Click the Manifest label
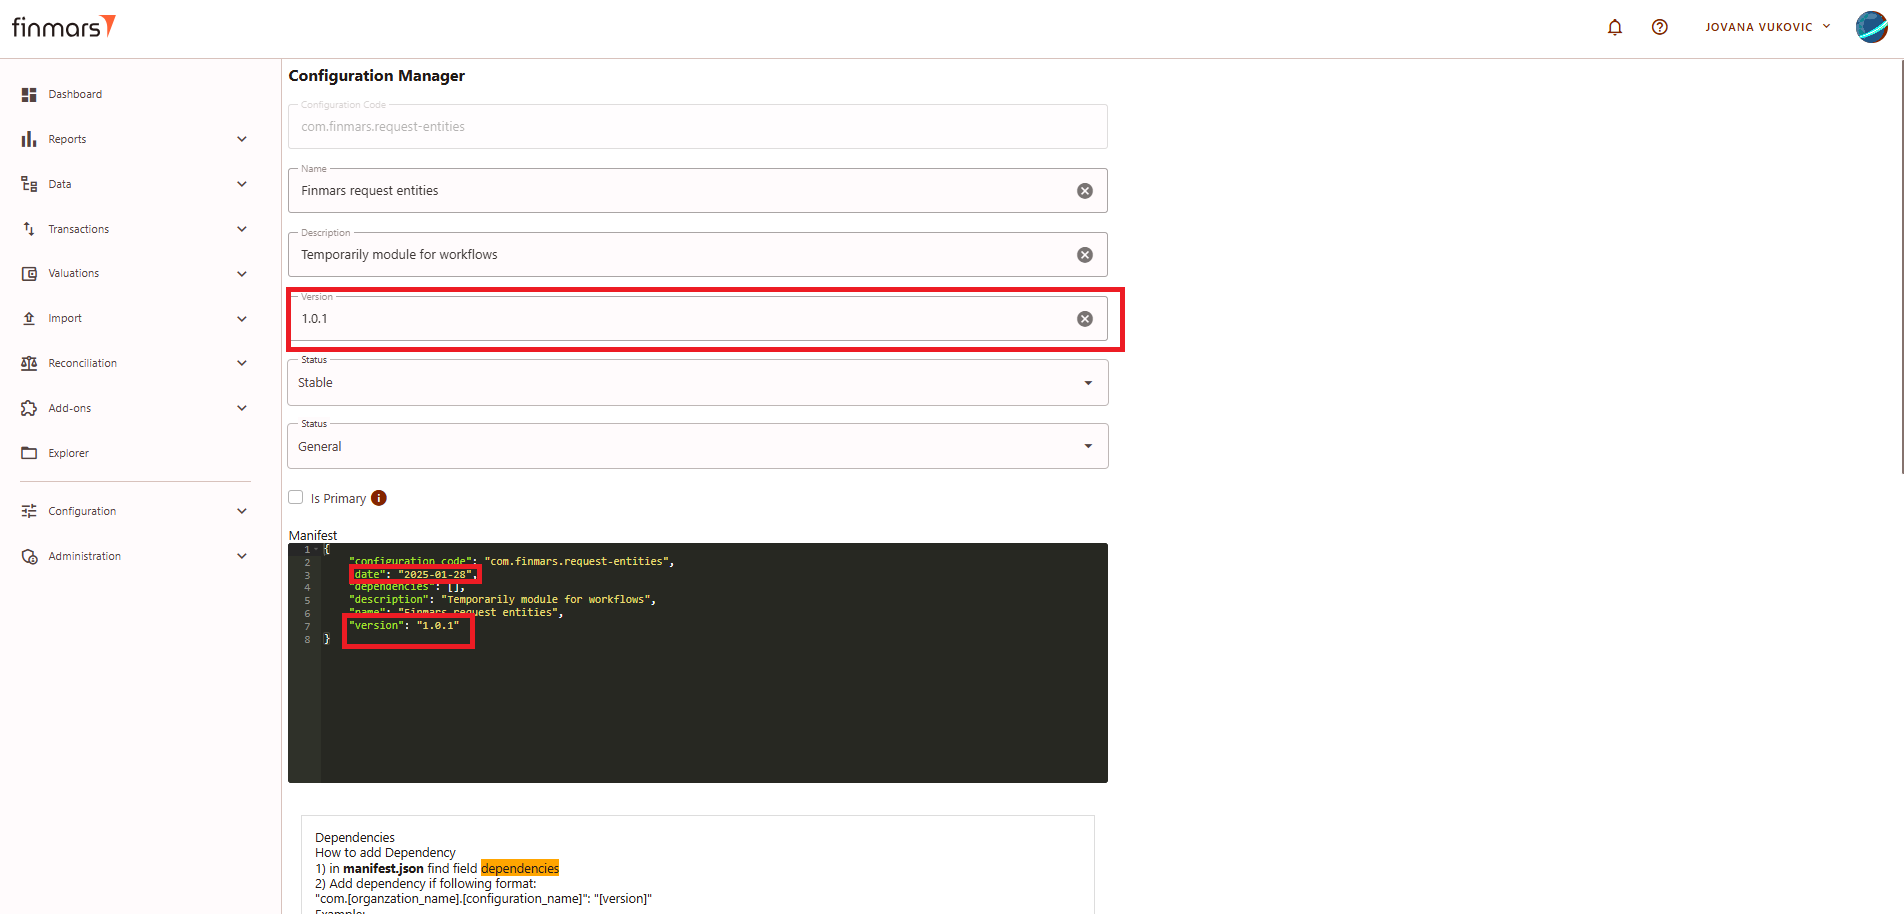 313,536
